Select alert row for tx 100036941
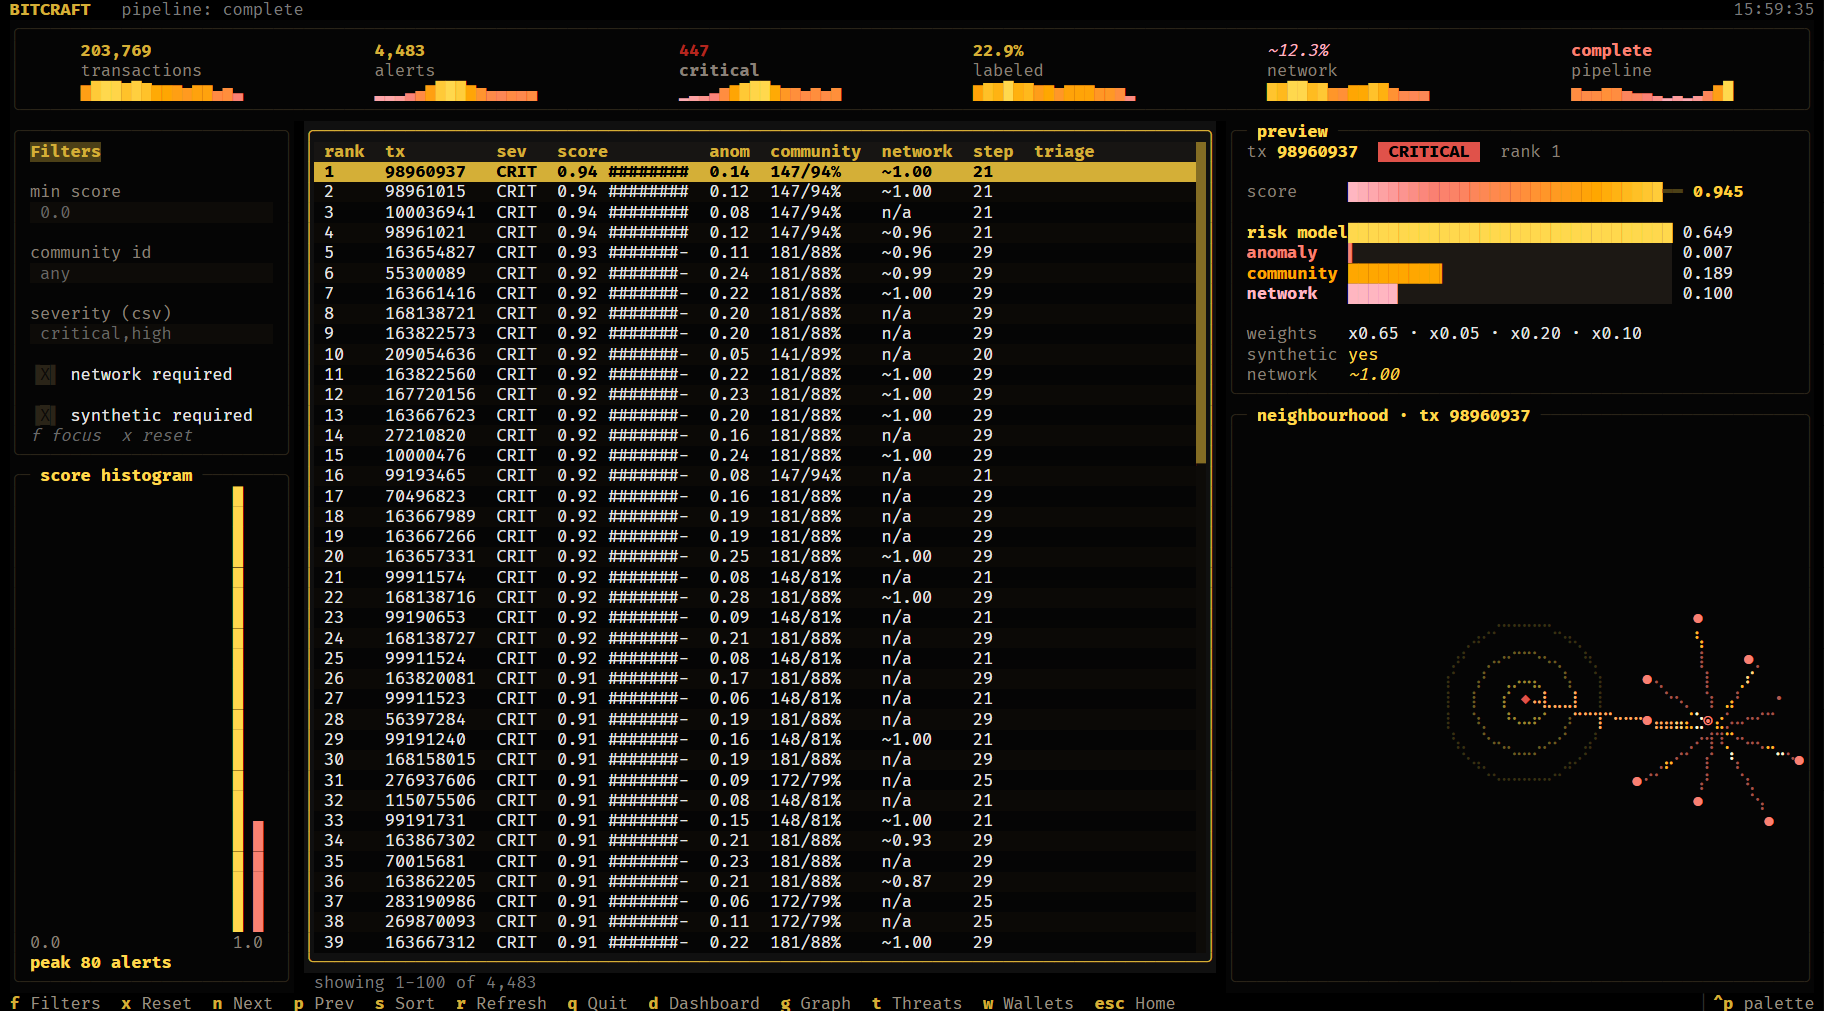 [755, 212]
